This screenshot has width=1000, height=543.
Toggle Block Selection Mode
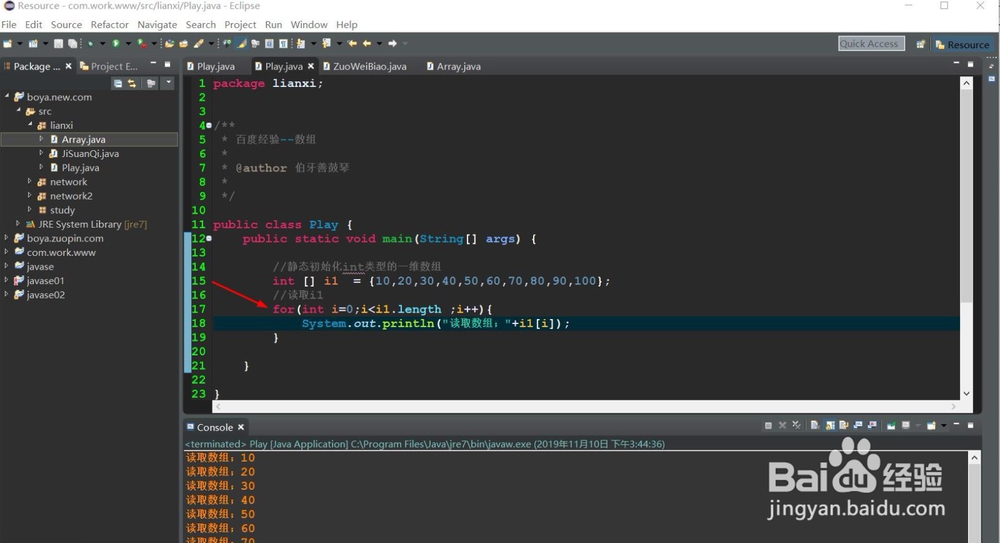click(x=269, y=44)
